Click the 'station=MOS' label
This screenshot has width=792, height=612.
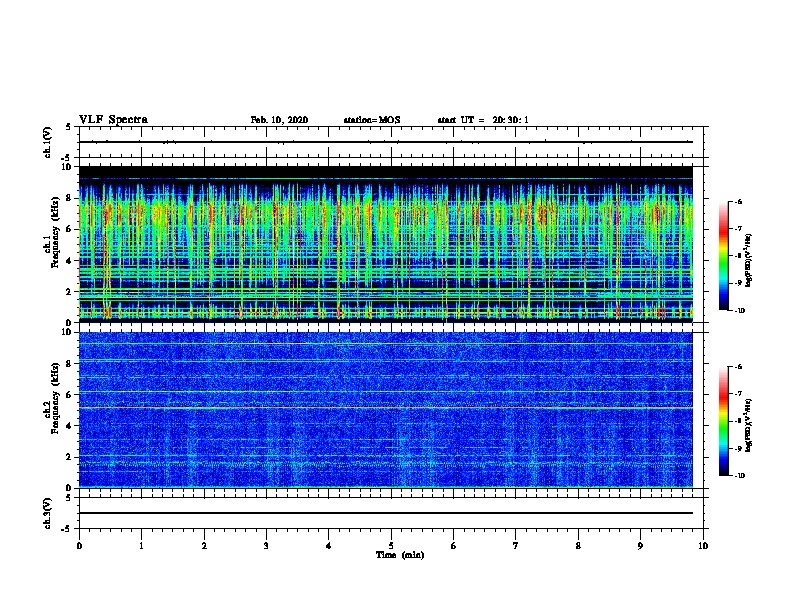coord(372,120)
